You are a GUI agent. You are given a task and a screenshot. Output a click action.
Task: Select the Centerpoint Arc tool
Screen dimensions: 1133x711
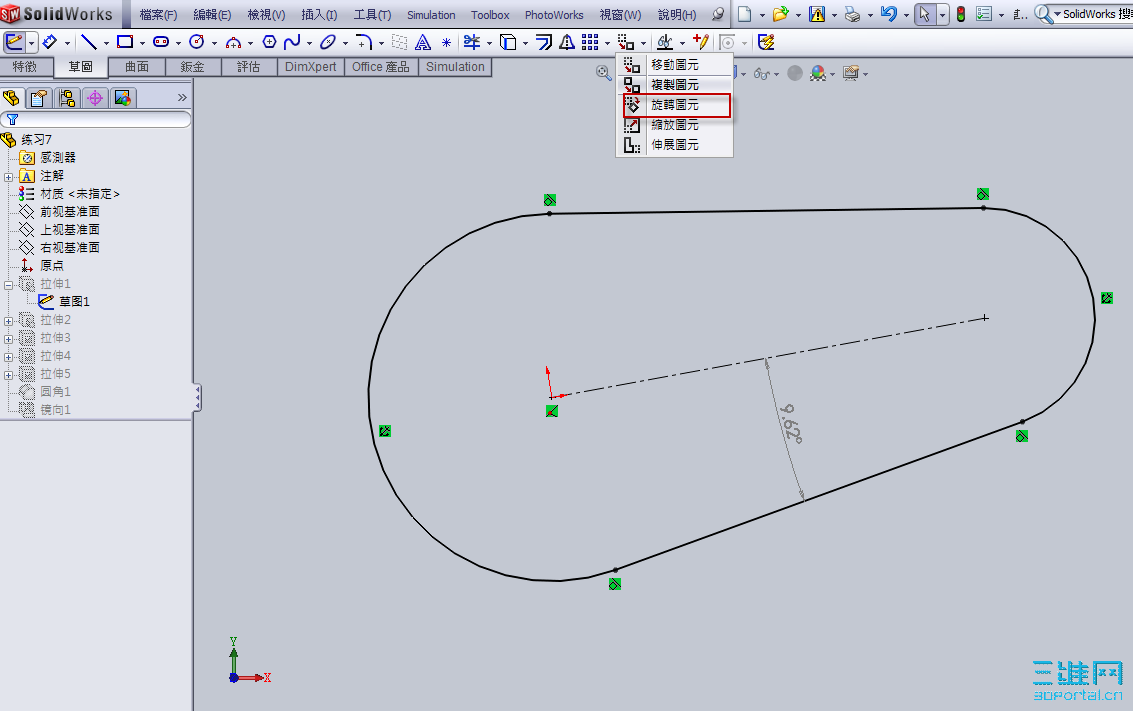(x=233, y=43)
